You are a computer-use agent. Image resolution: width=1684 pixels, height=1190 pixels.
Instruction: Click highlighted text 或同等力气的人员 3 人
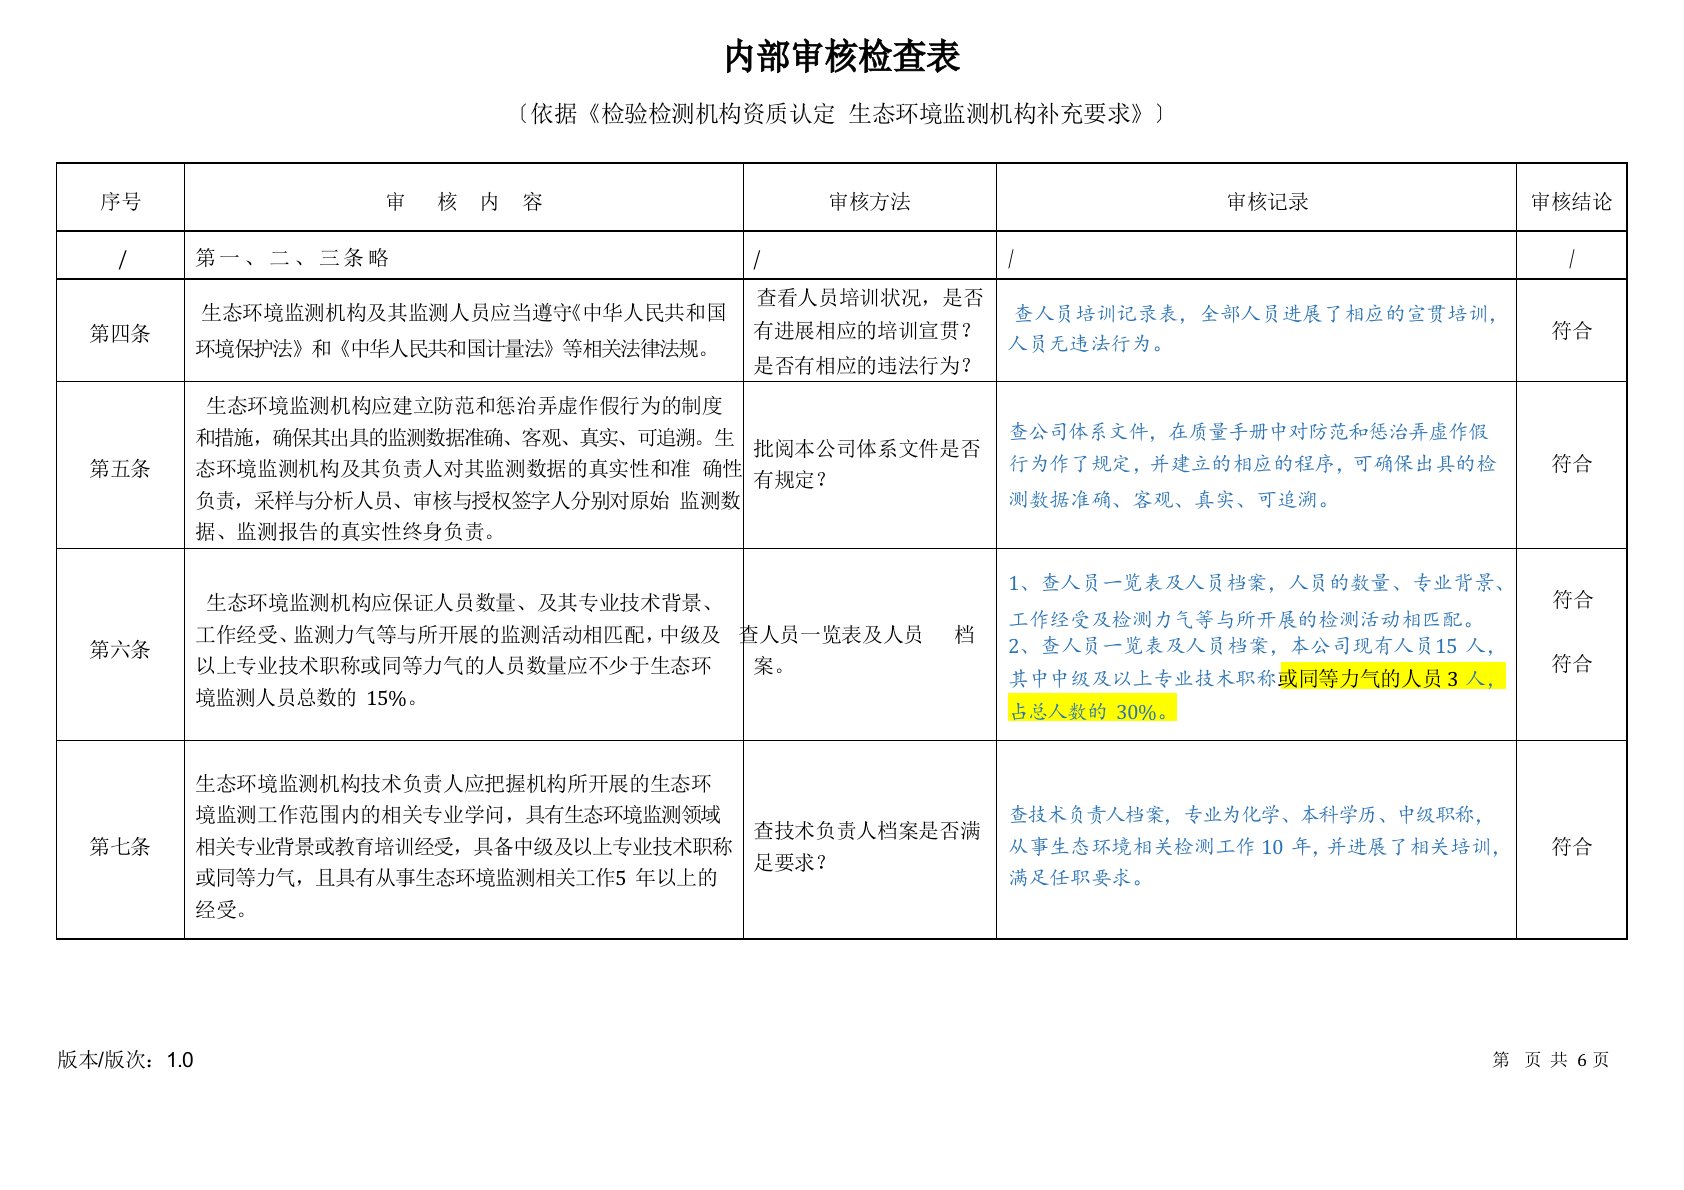coord(1391,678)
